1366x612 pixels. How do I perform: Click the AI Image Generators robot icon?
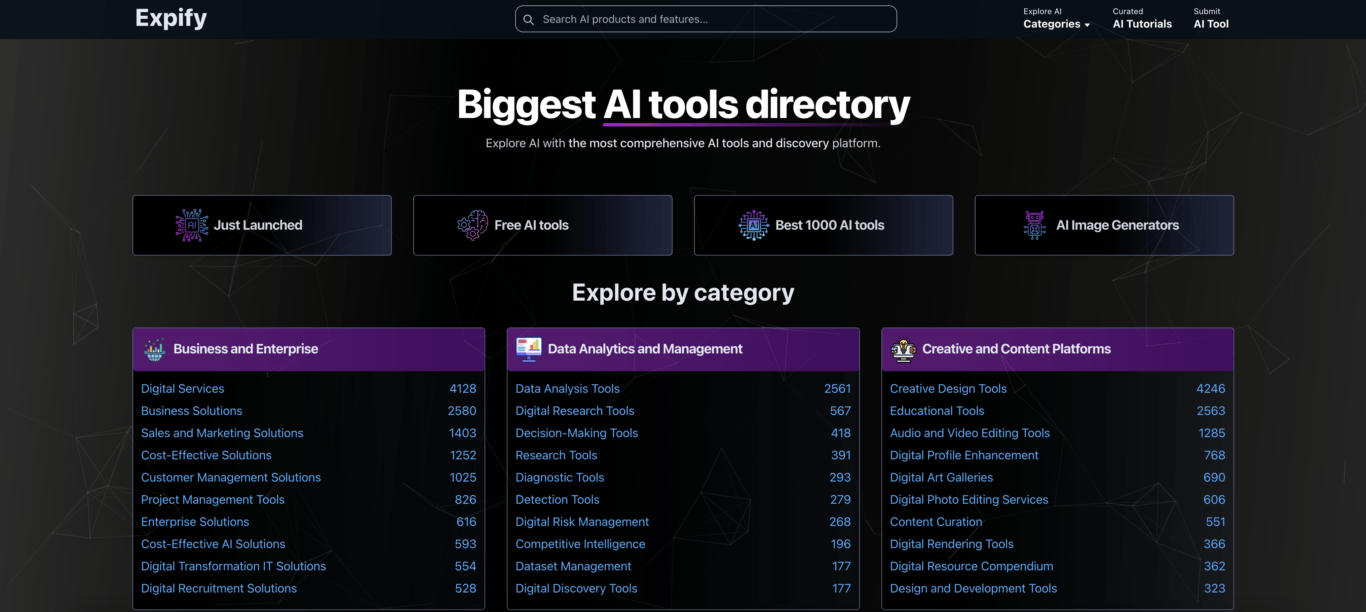pyautogui.click(x=1035, y=225)
